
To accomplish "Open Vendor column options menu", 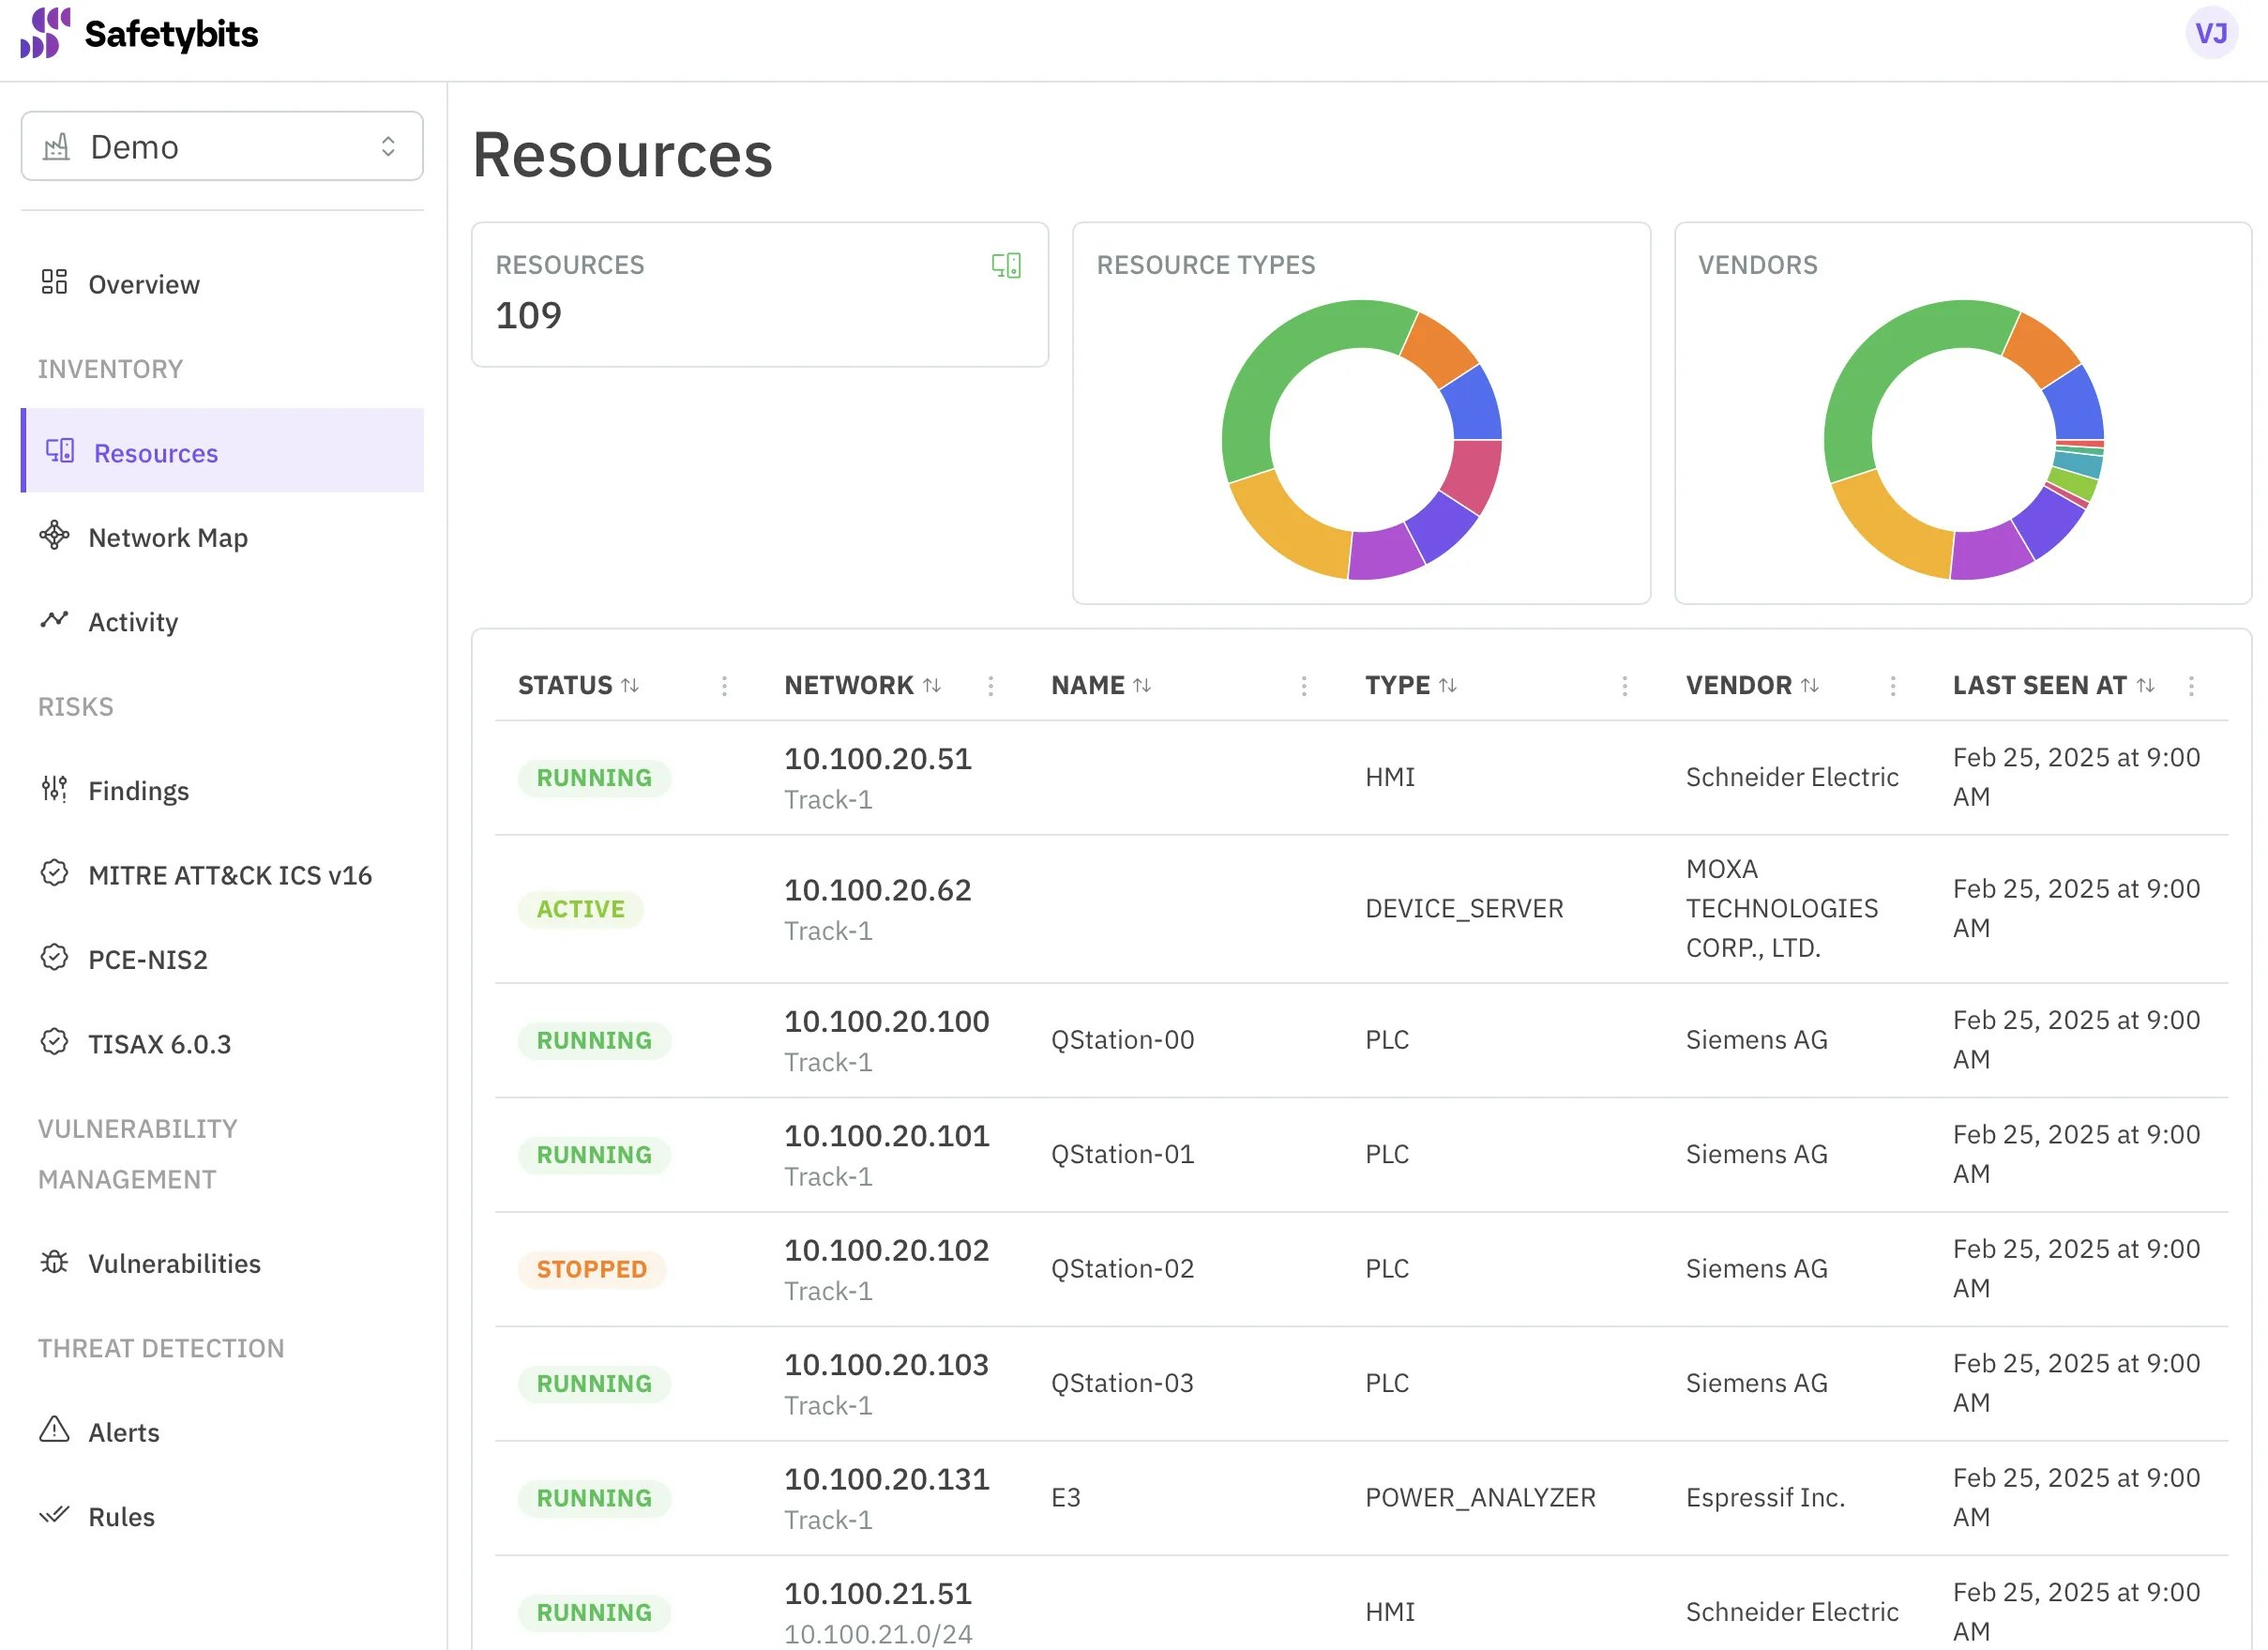I will click(1893, 686).
